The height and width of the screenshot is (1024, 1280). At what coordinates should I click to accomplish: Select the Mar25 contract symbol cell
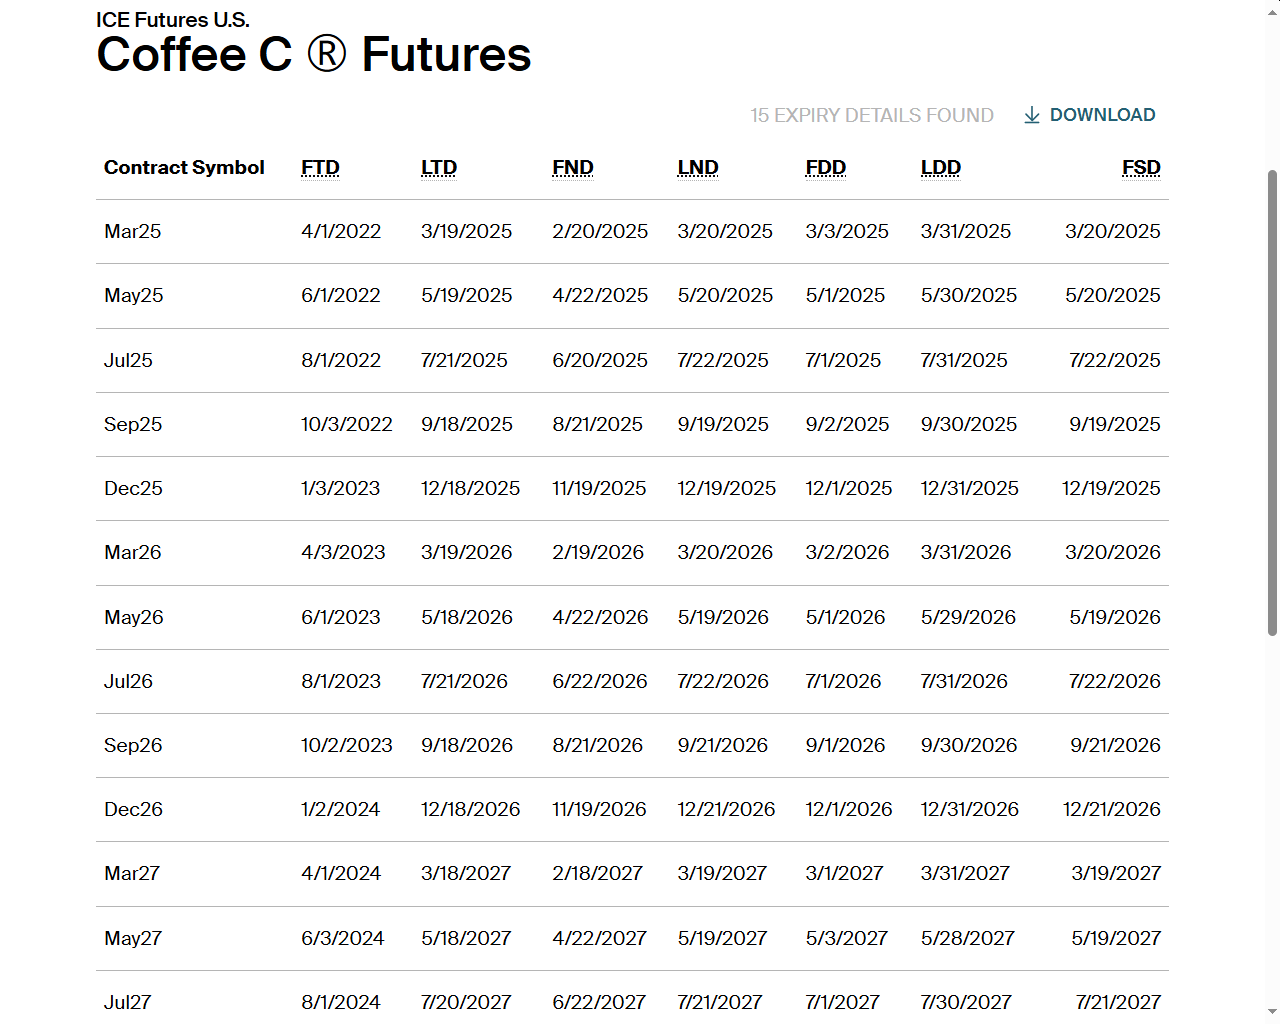pos(133,232)
